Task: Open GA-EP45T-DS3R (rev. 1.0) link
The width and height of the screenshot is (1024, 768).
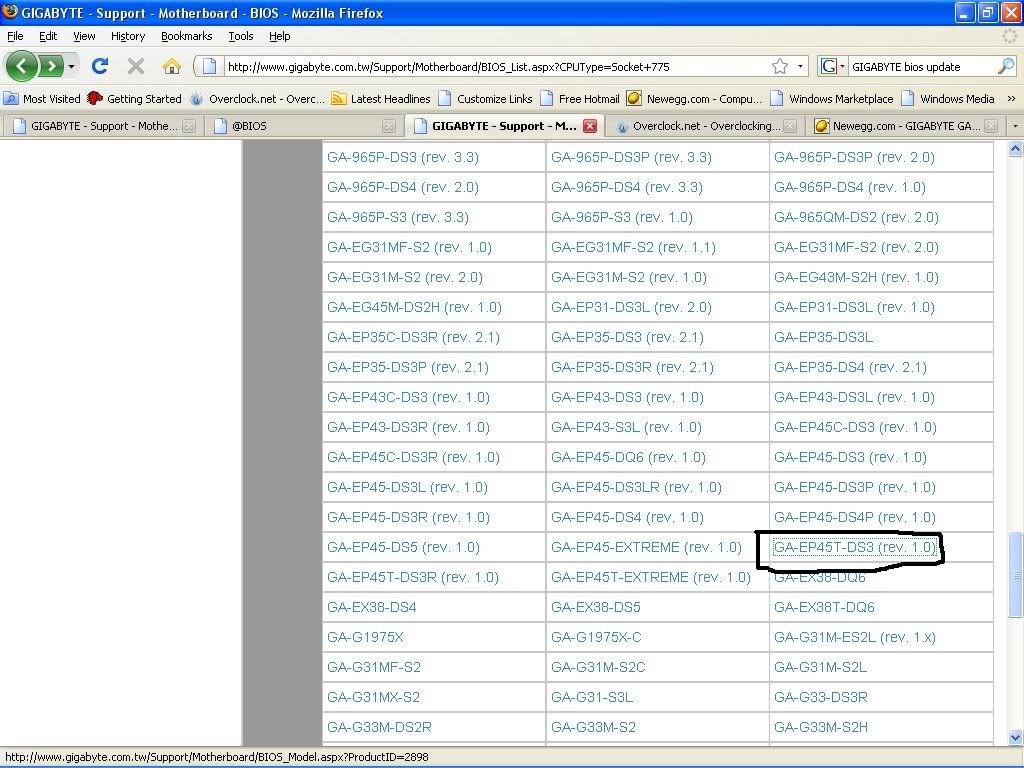Action: click(x=413, y=577)
